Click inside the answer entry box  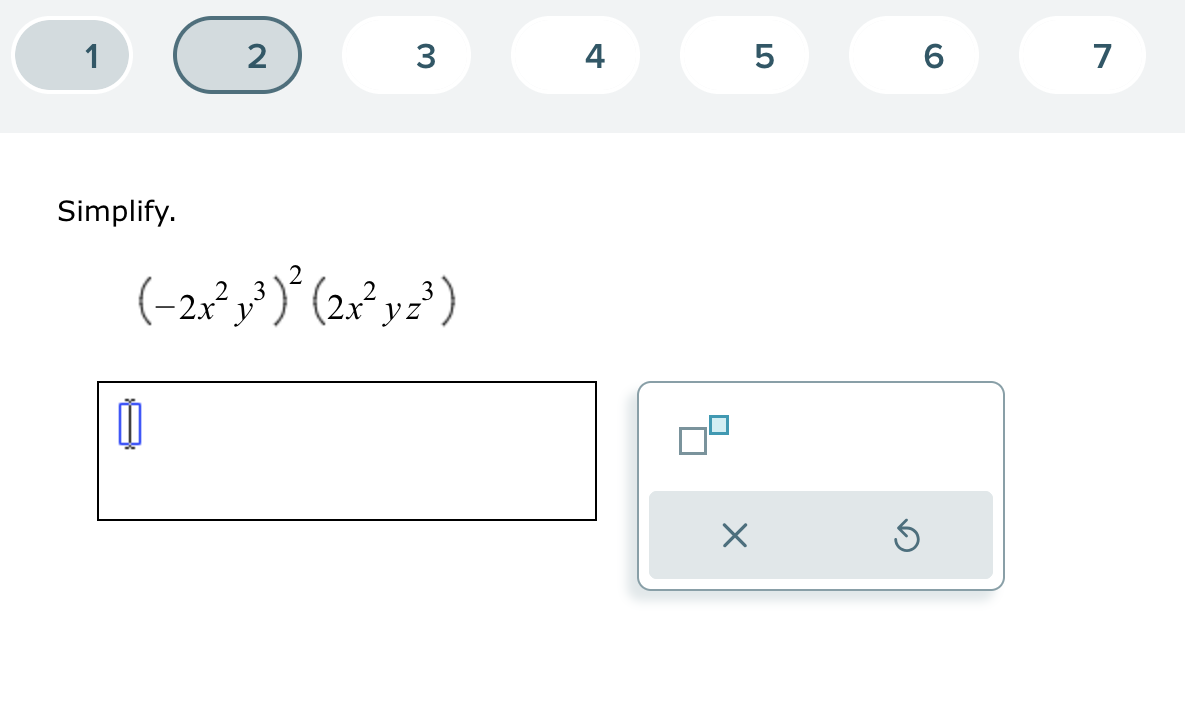point(347,450)
